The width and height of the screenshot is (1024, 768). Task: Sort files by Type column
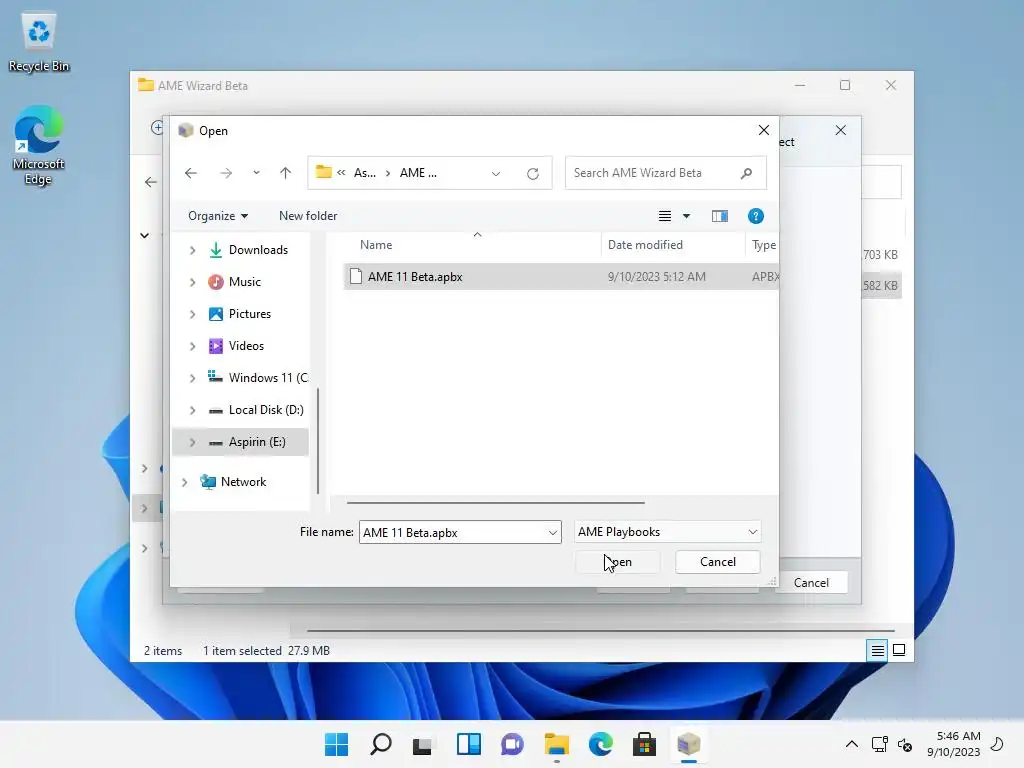[x=763, y=245]
